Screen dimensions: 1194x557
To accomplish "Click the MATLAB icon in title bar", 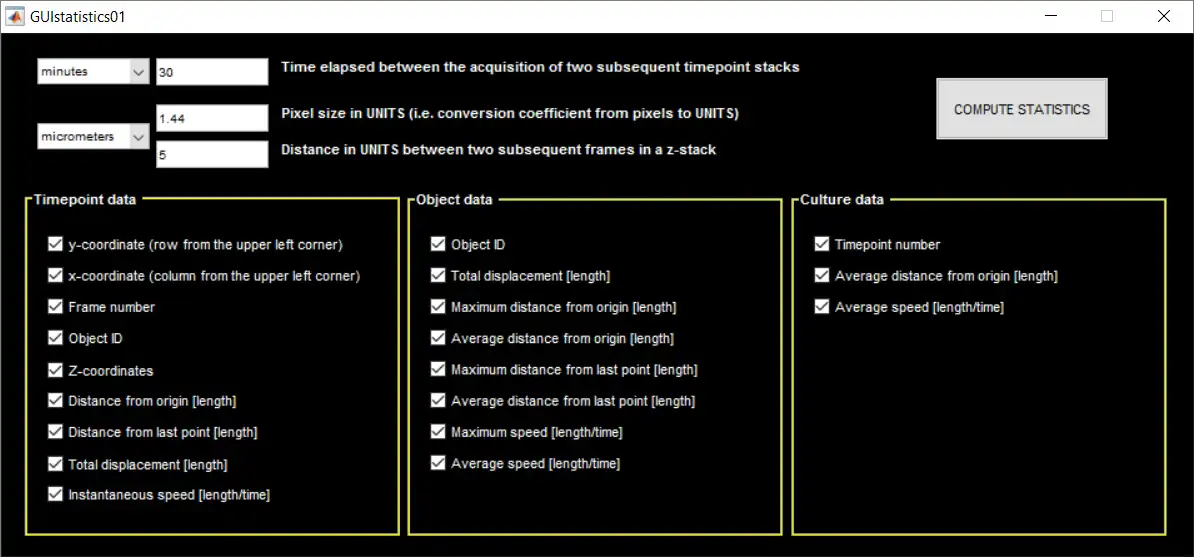I will coord(16,17).
